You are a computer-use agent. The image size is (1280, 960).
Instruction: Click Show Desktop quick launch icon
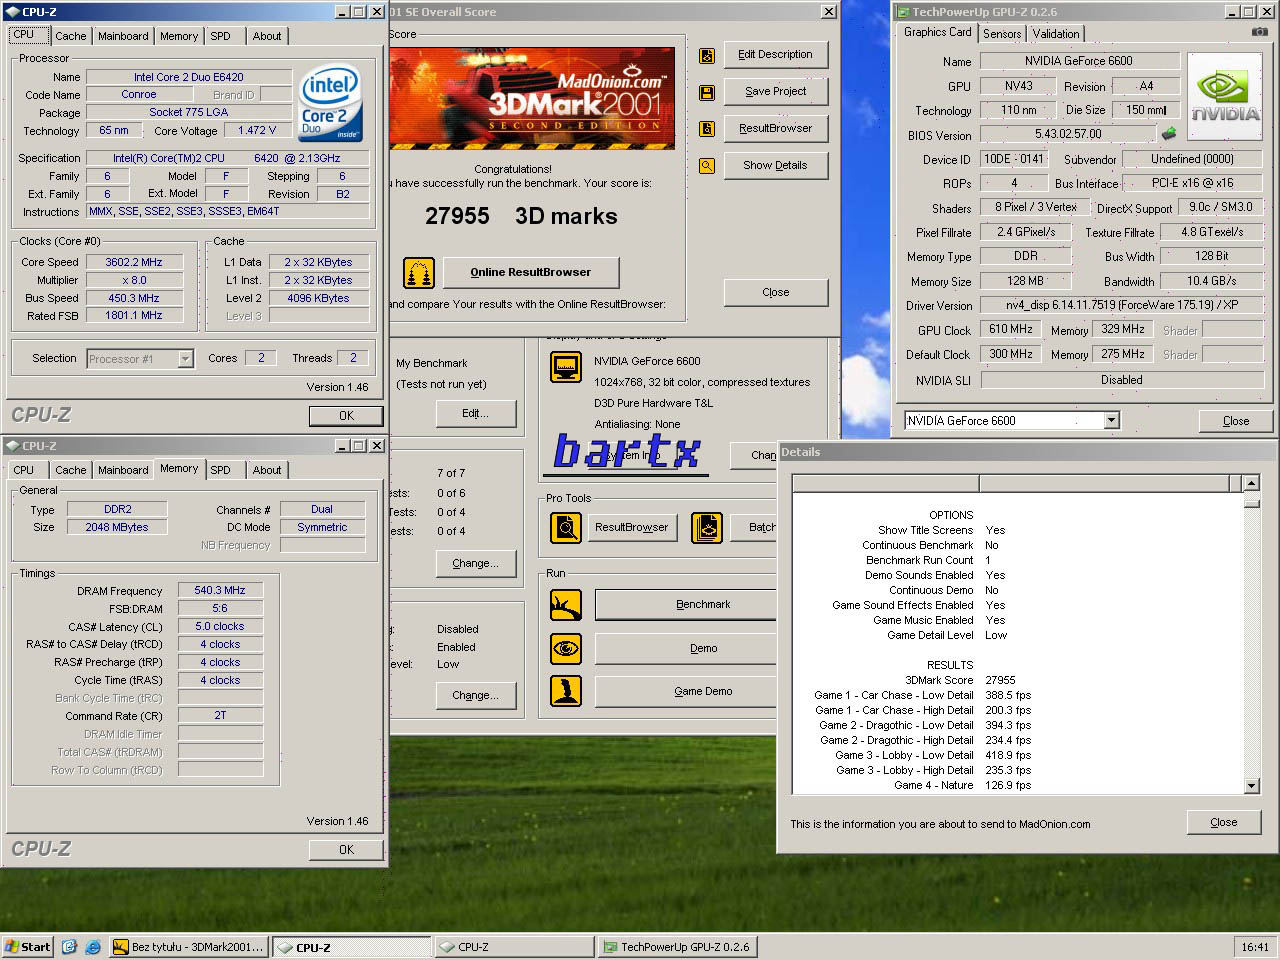point(69,946)
